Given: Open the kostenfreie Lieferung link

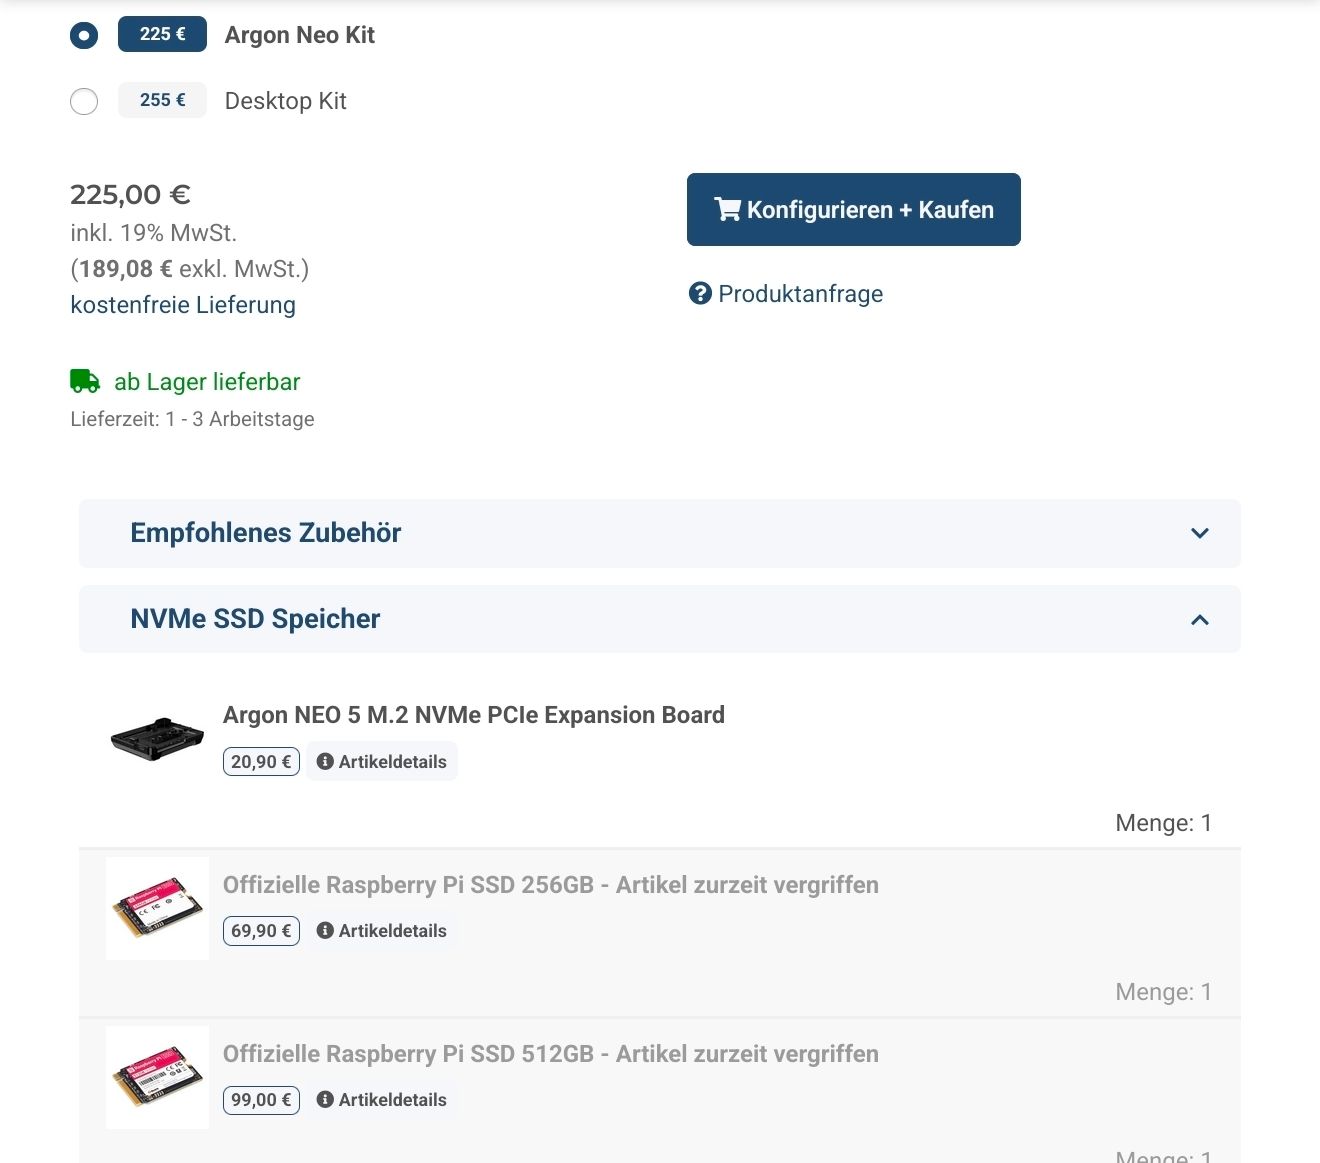Looking at the screenshot, I should [x=183, y=305].
